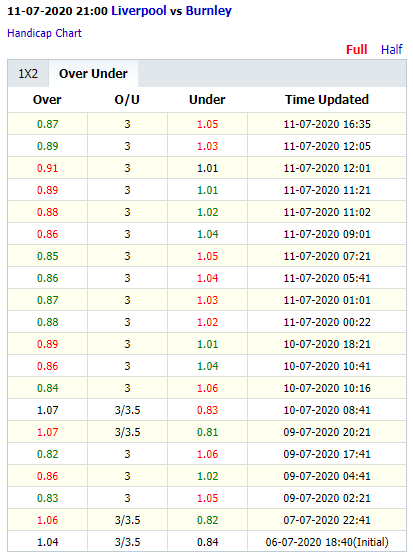Click O/U 3/3.5 in 10-07-2020 08:41 row
Image resolution: width=413 pixels, height=555 pixels.
[127, 410]
